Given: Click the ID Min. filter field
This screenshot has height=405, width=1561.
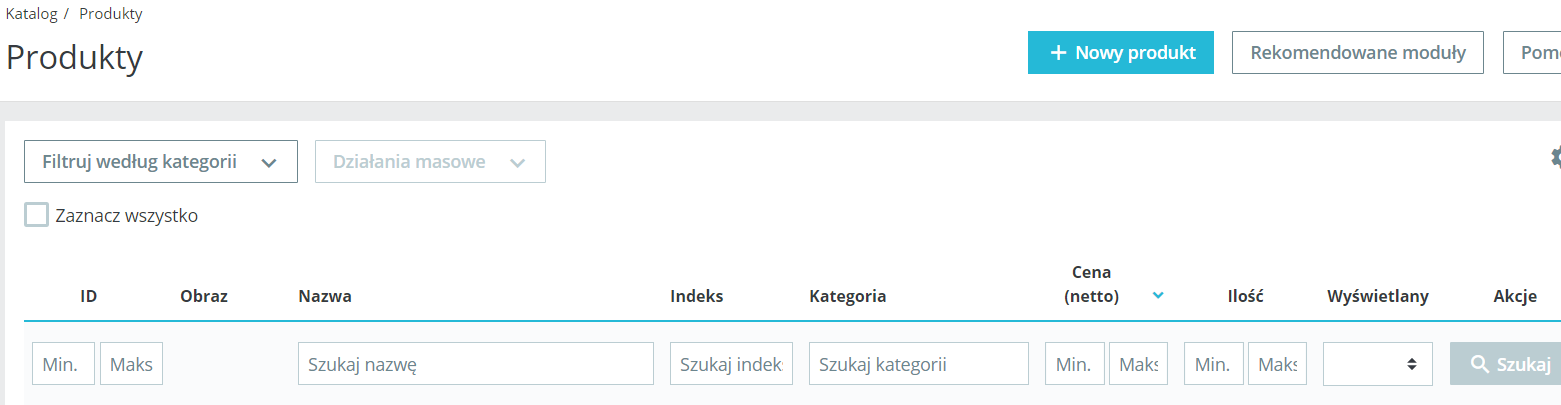Looking at the screenshot, I should pyautogui.click(x=64, y=364).
